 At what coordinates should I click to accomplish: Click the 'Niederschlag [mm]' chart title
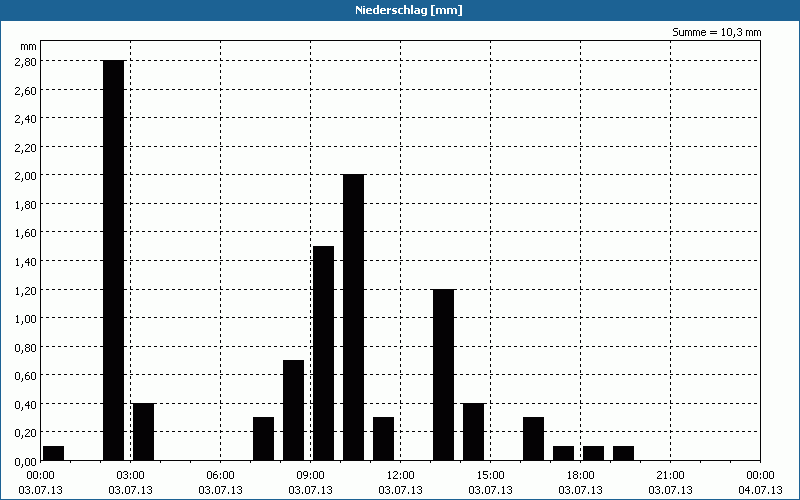409,10
